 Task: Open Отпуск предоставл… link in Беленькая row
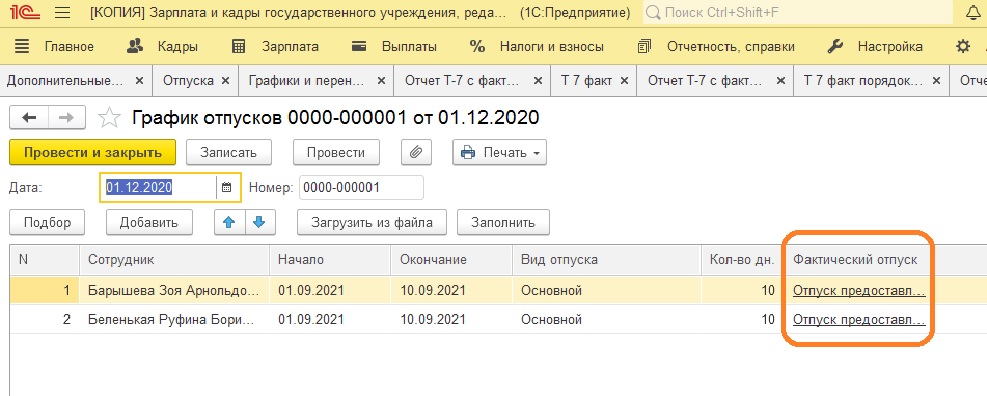(x=859, y=319)
